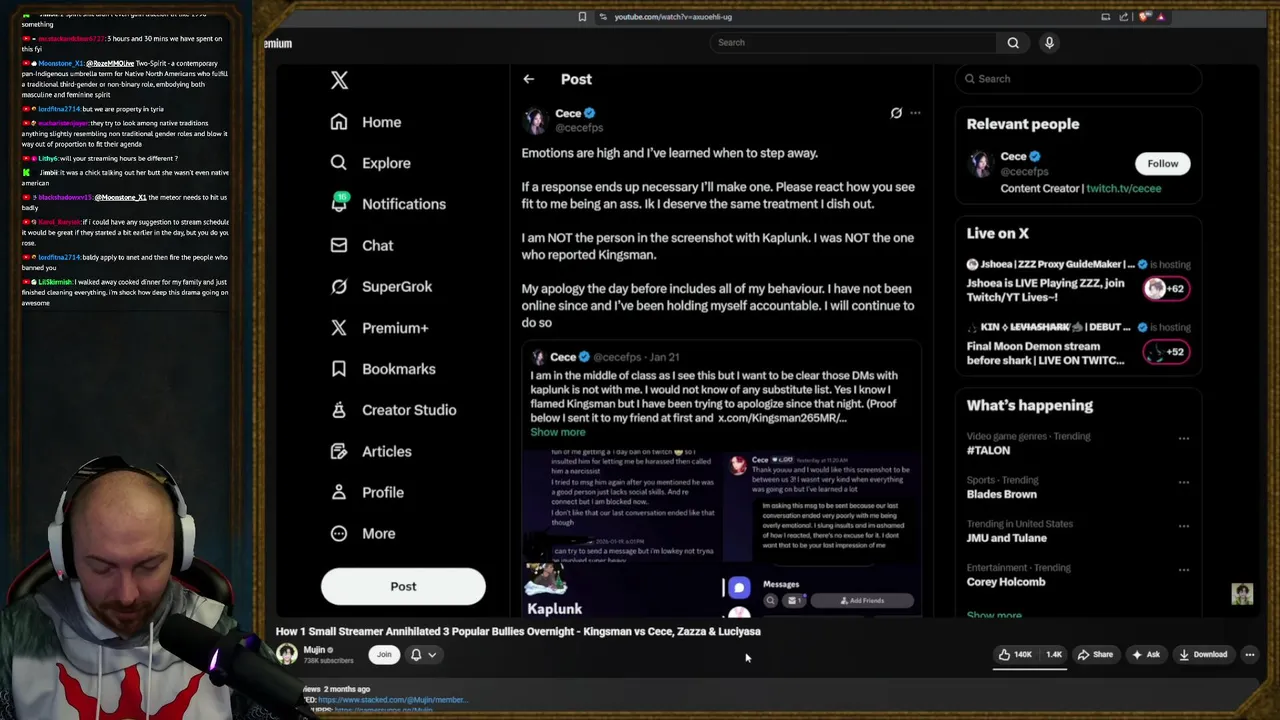The height and width of the screenshot is (720, 1280).
Task: Go to Home in X sidebar
Action: click(366, 122)
